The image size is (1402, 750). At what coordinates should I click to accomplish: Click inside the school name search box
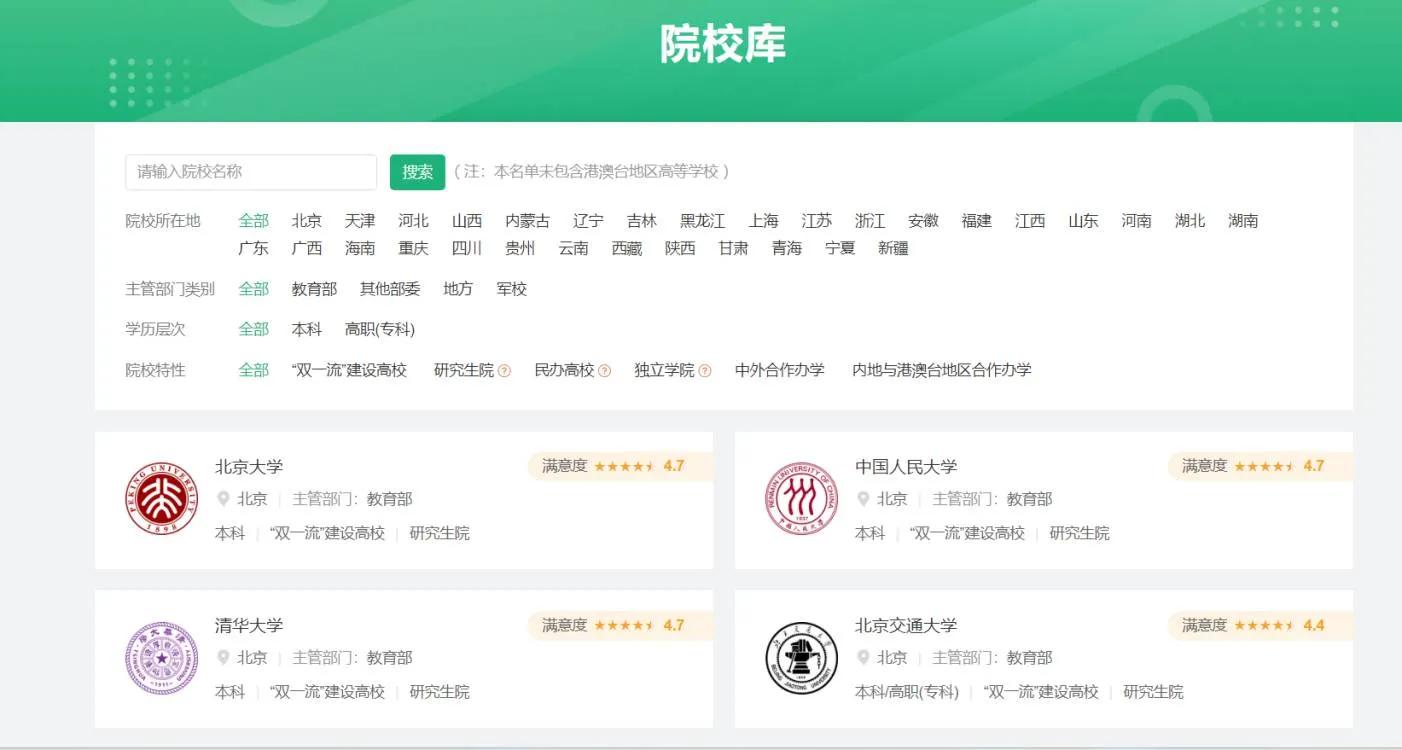(250, 171)
